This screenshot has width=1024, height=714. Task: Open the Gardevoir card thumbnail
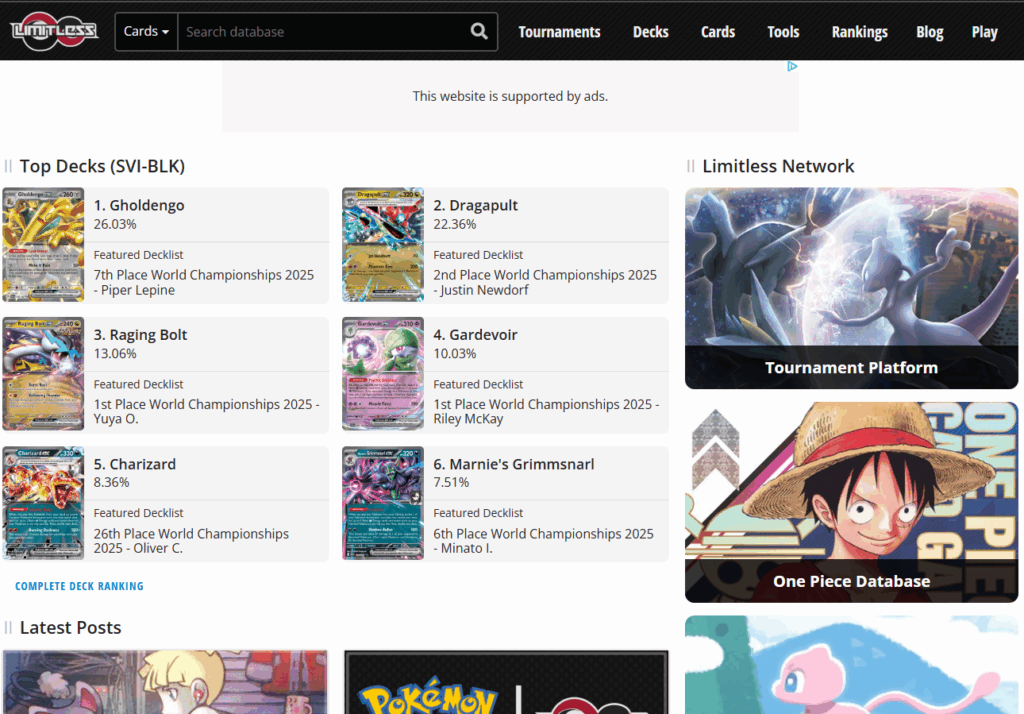click(x=383, y=374)
